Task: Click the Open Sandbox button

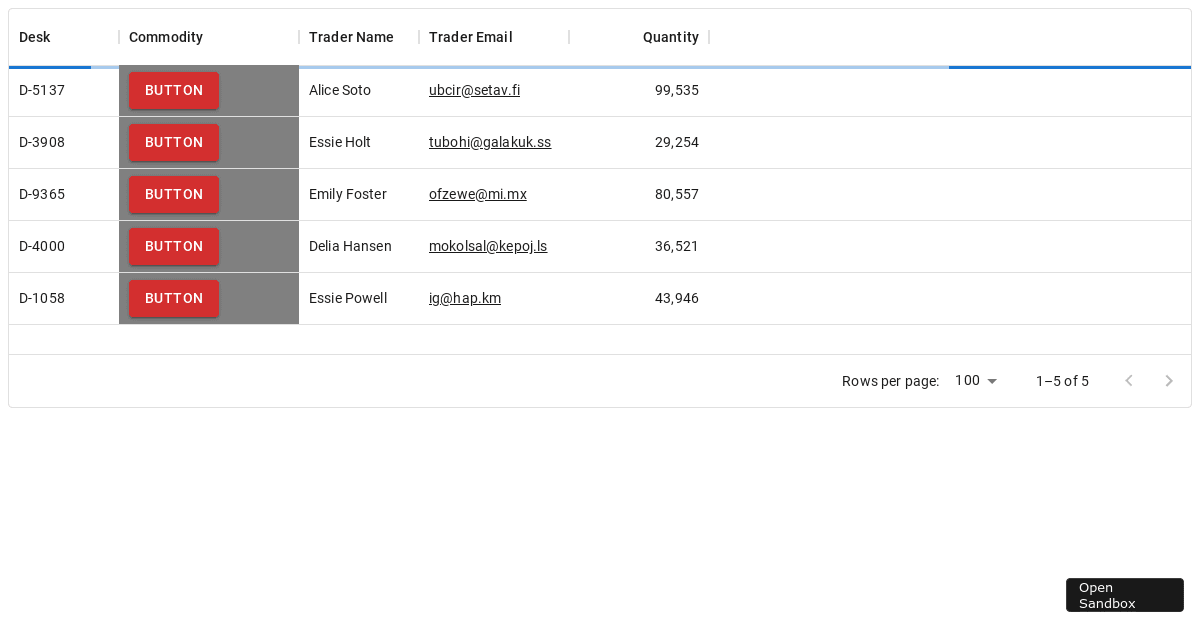Action: pos(1124,595)
